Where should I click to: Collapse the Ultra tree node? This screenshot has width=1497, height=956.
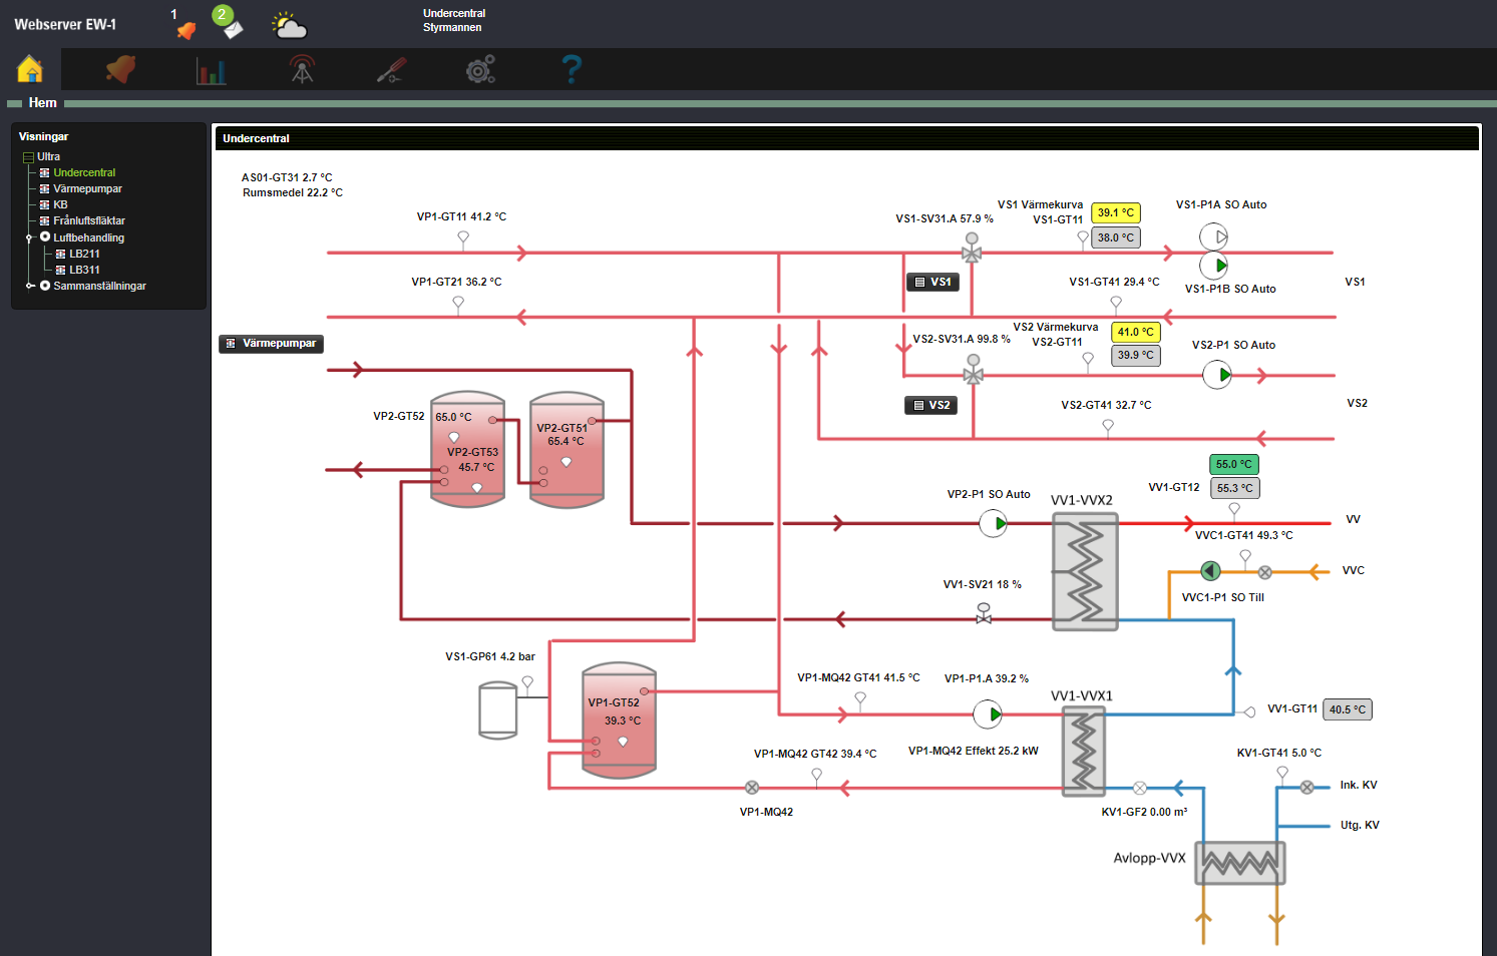click(x=28, y=157)
